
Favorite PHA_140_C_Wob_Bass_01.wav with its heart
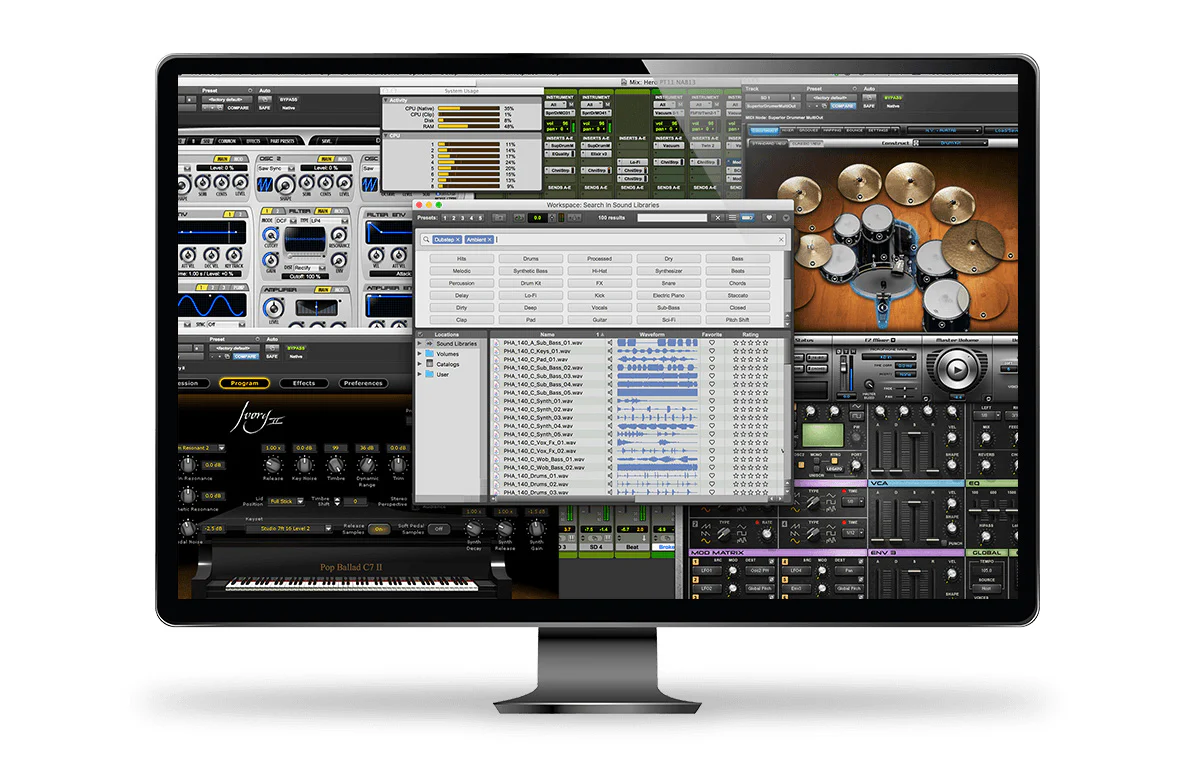coord(712,459)
